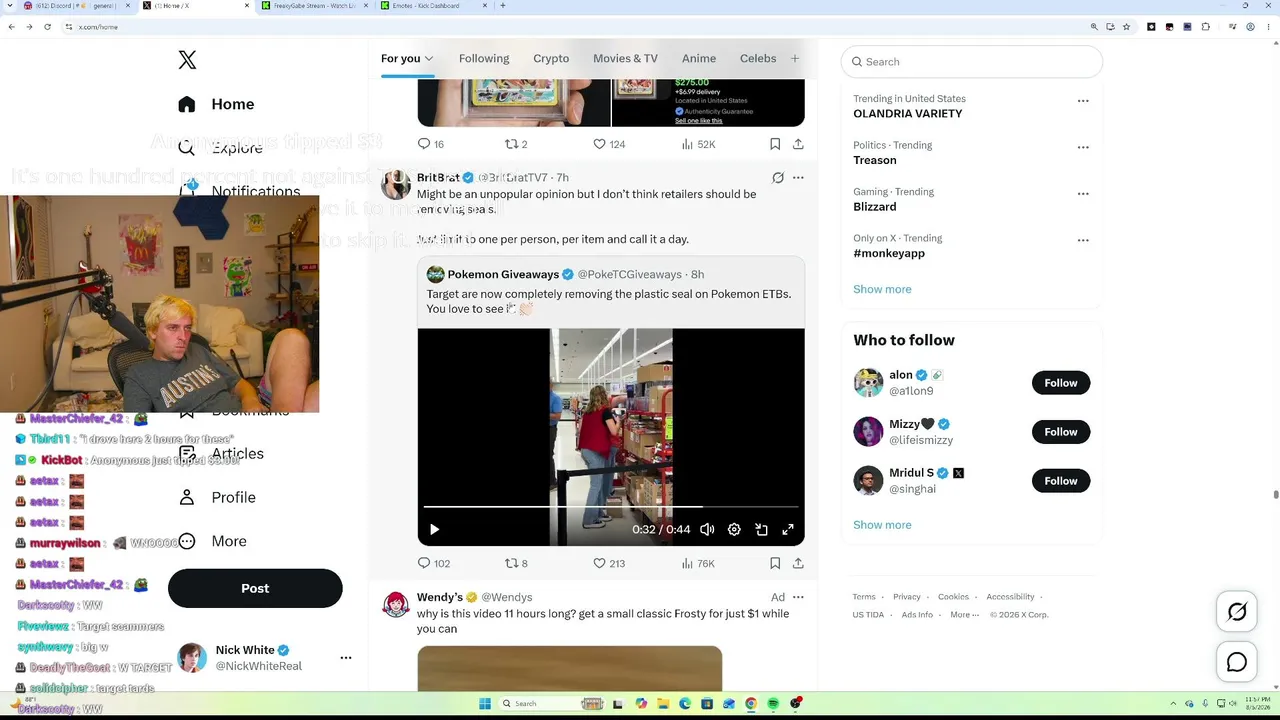This screenshot has height=720, width=1280.
Task: Switch to Emotes - Kick Dashboard tab
Action: [x=435, y=6]
